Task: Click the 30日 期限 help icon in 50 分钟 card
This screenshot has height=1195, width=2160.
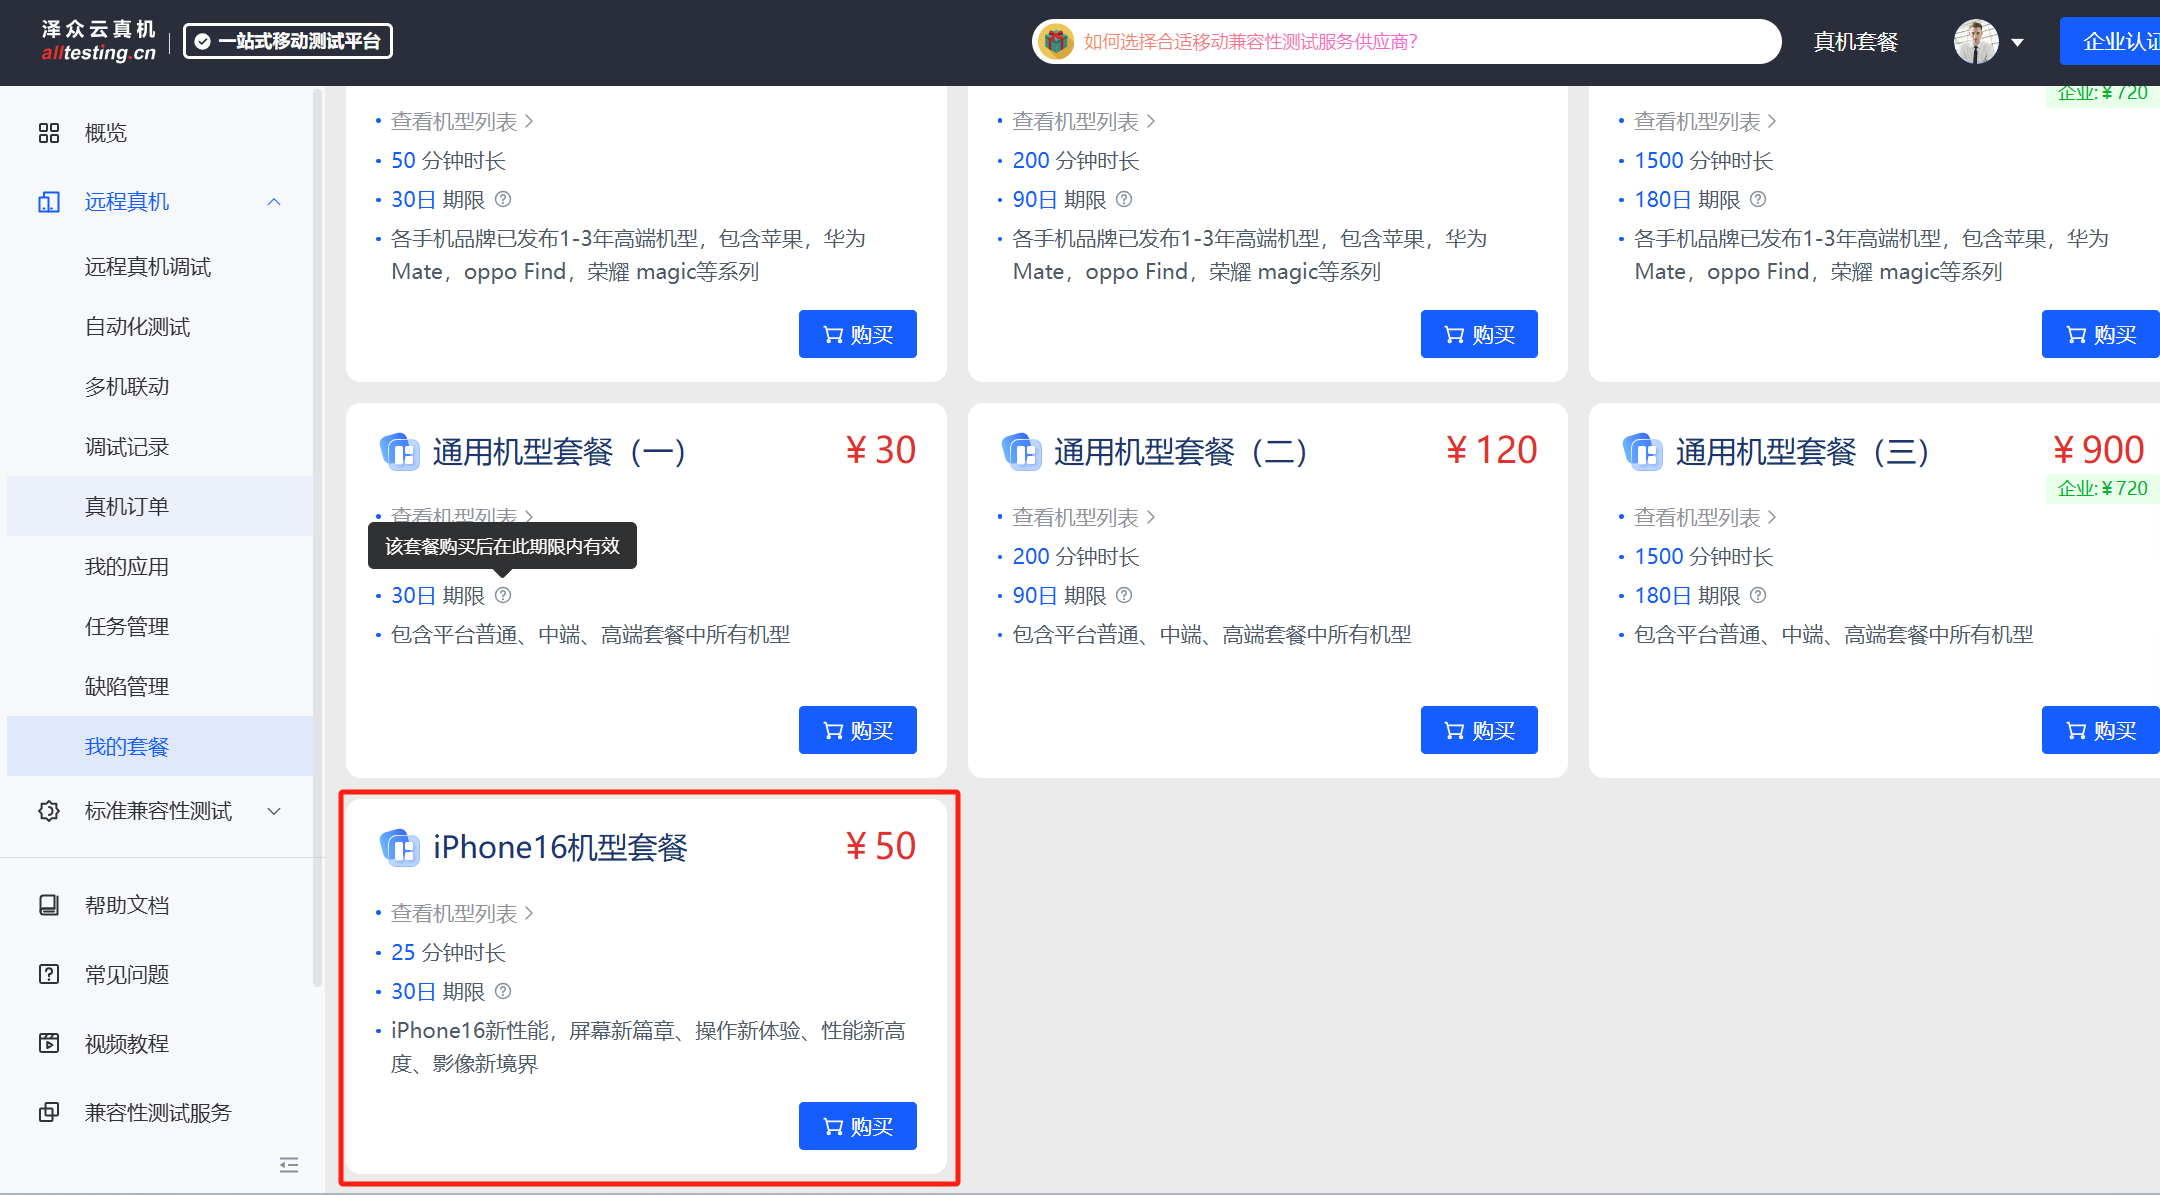Action: 503,199
